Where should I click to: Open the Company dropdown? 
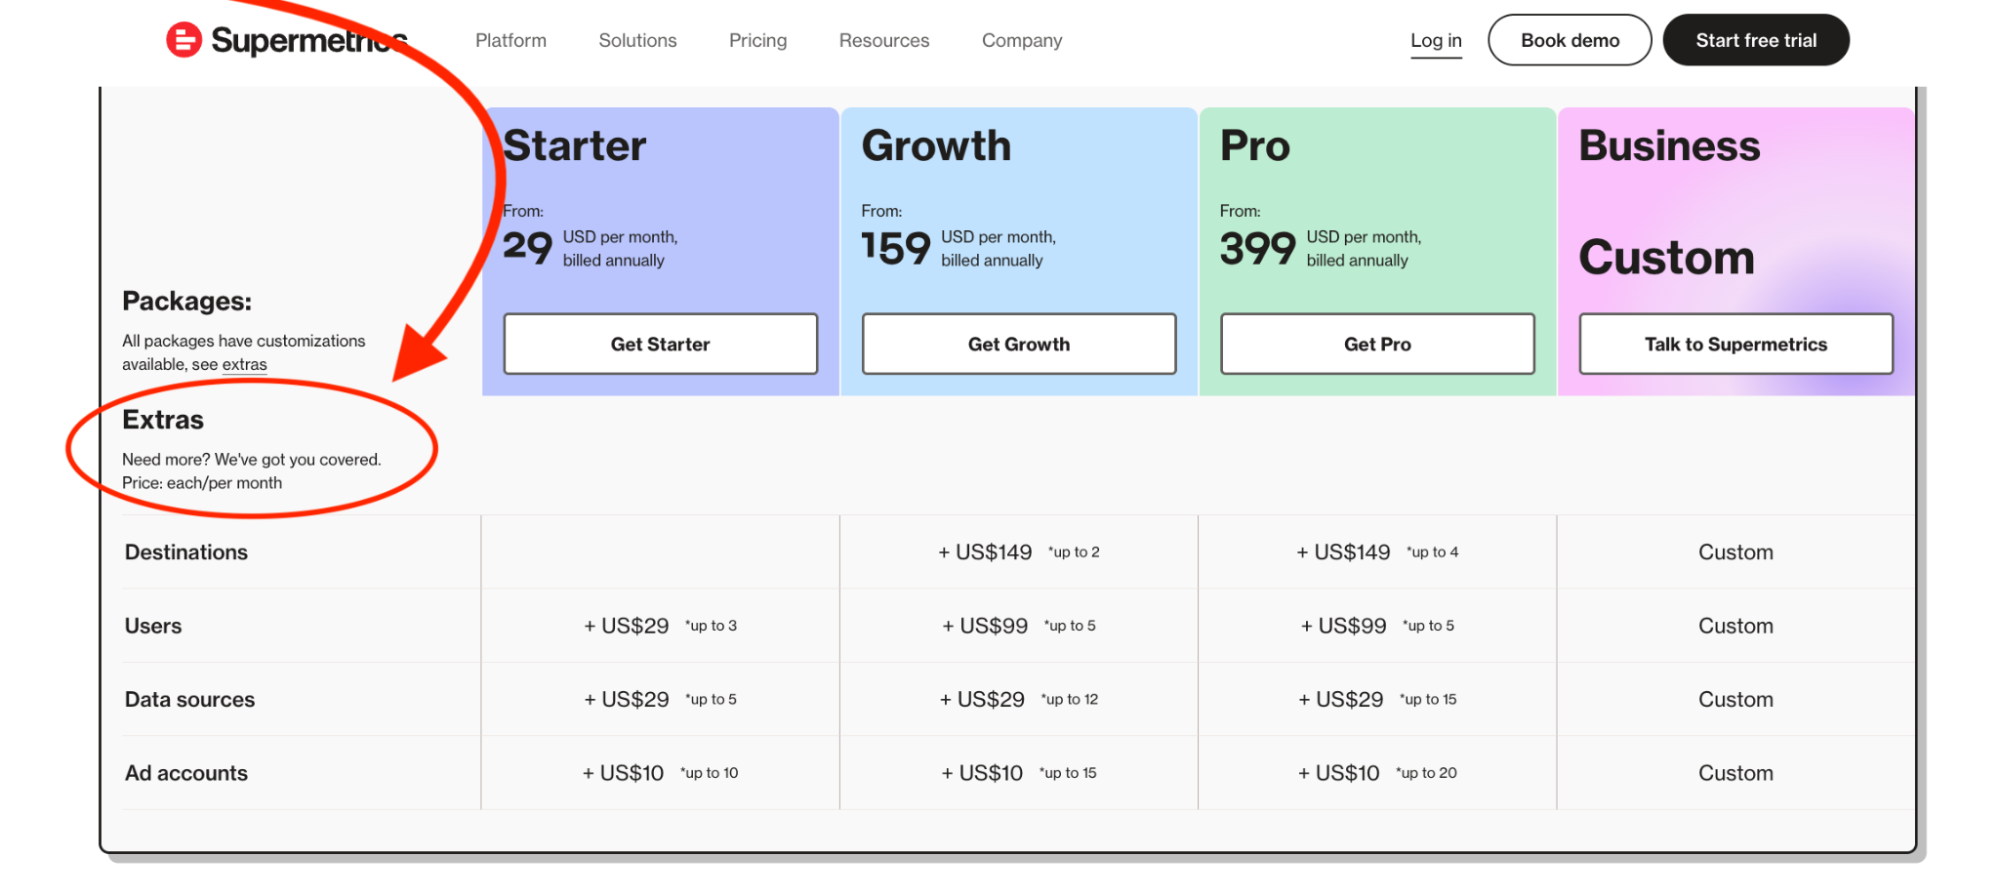1021,40
